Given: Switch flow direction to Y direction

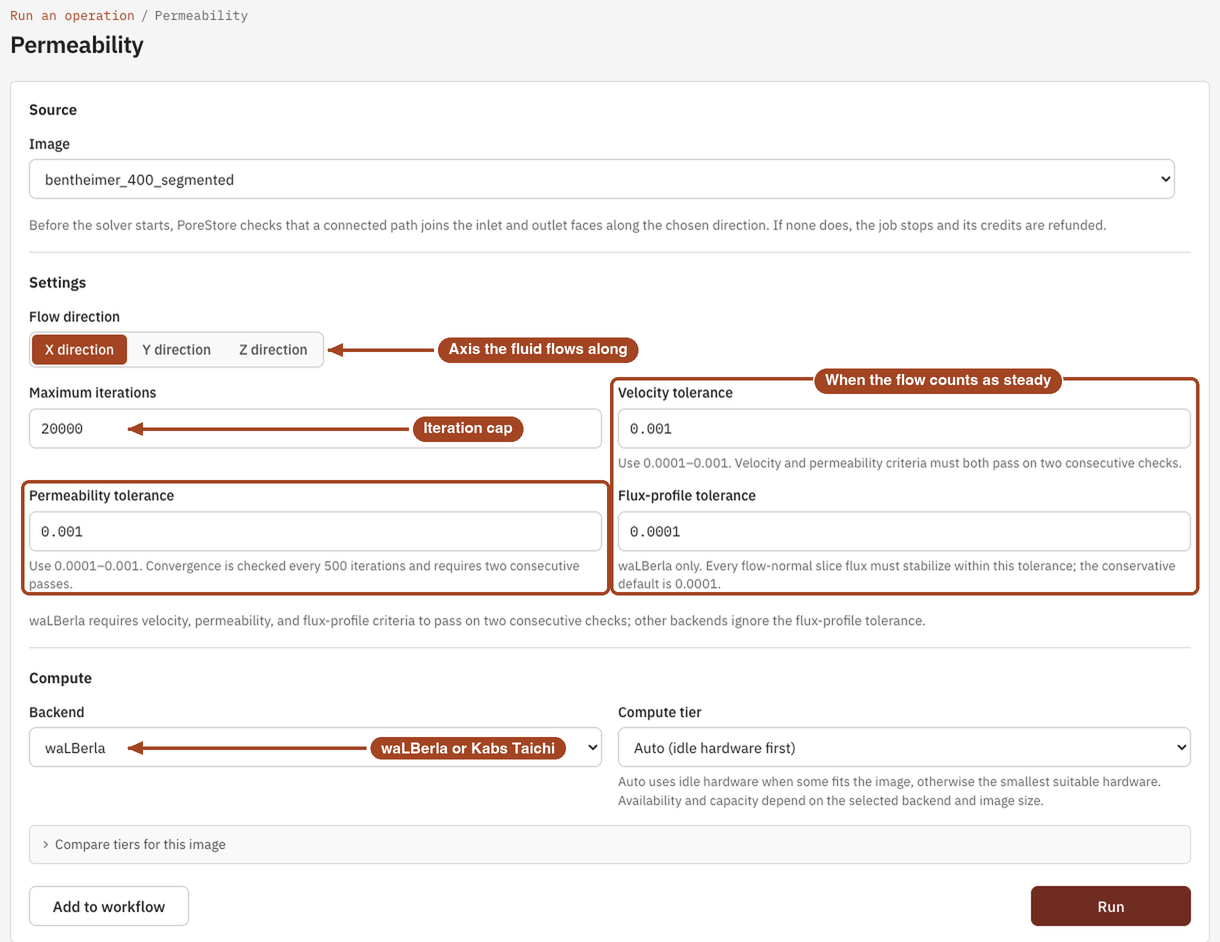Looking at the screenshot, I should (176, 350).
